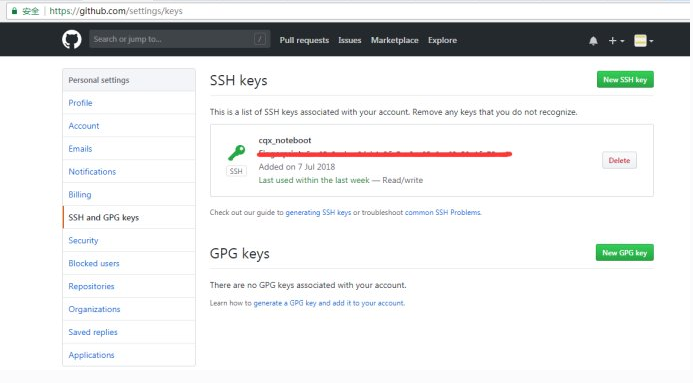Click Last used within the last week text

(x=314, y=180)
